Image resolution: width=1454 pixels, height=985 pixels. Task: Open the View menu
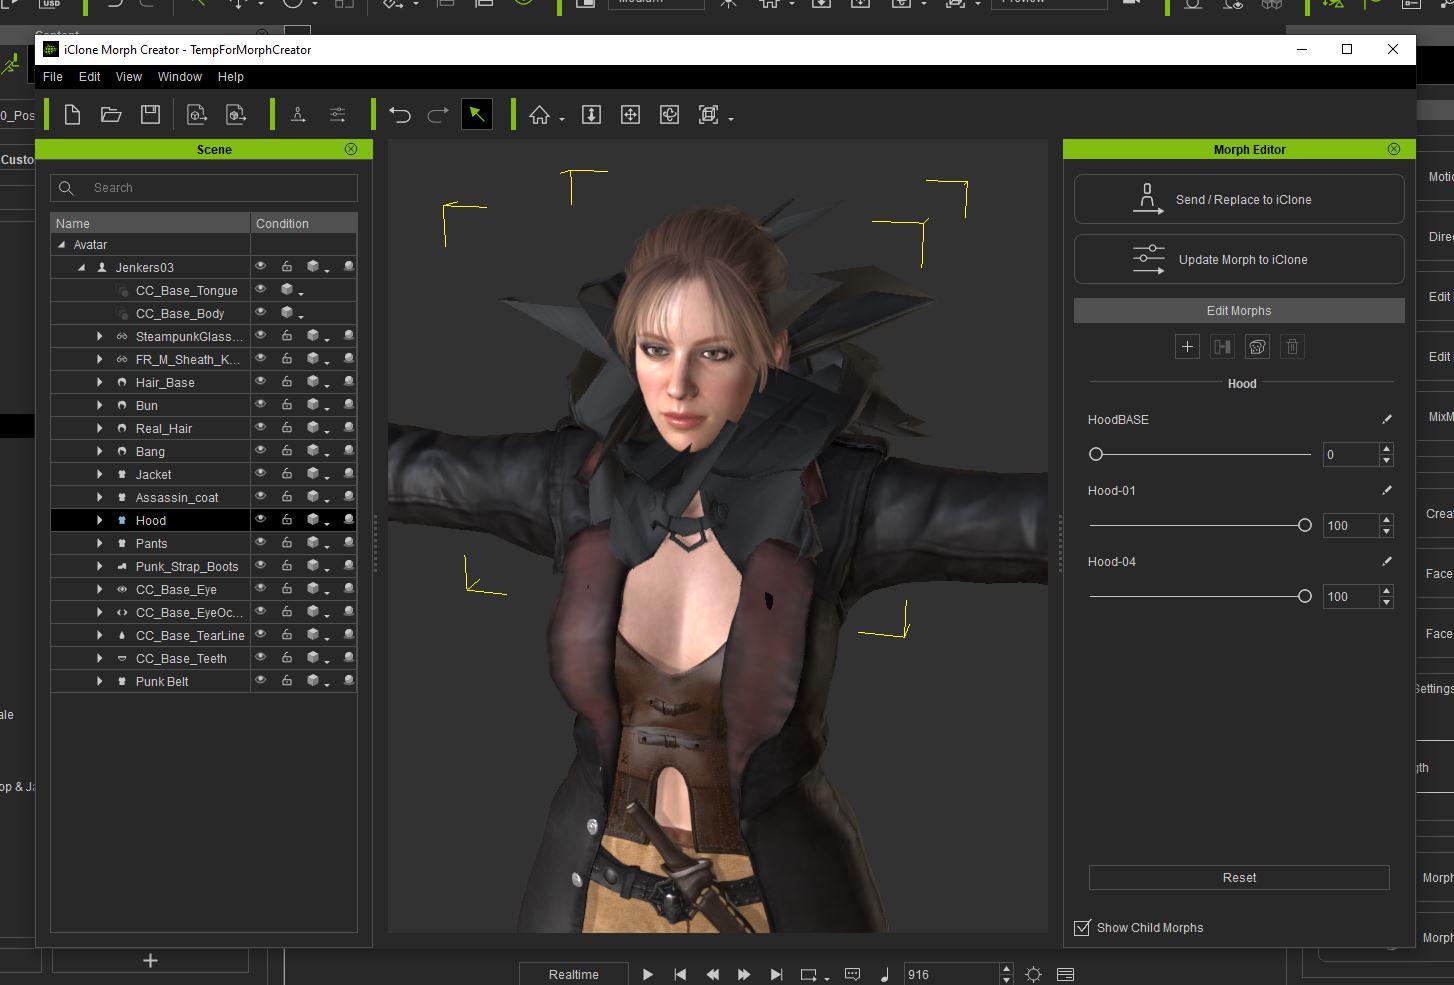(129, 77)
